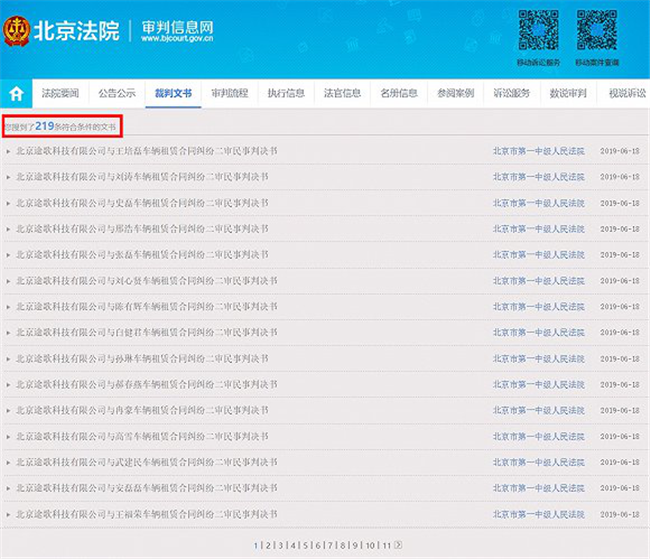Go to results page 11
Viewport: 650px width, 559px height.
(x=386, y=545)
